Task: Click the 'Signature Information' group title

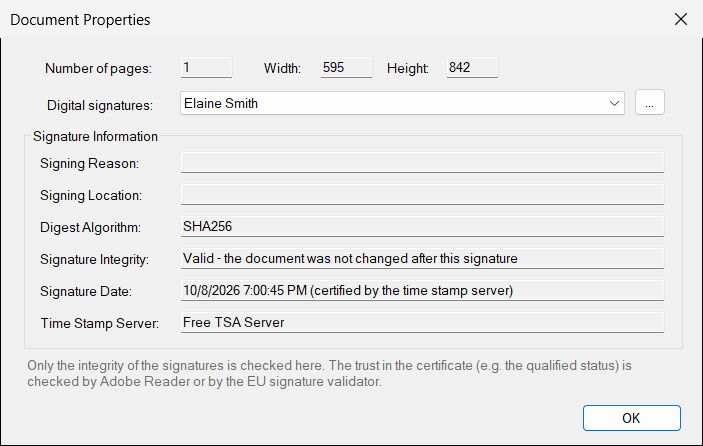Action: click(95, 136)
